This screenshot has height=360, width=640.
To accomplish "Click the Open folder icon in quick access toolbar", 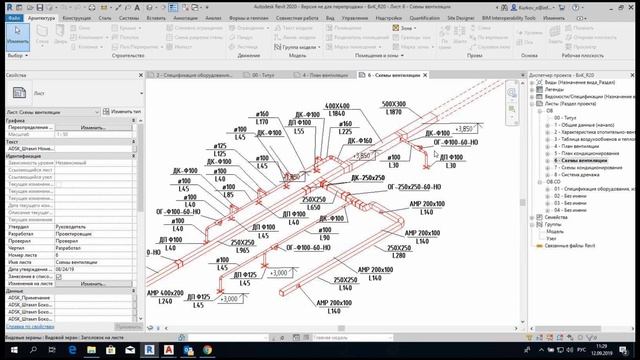I will coord(30,8).
